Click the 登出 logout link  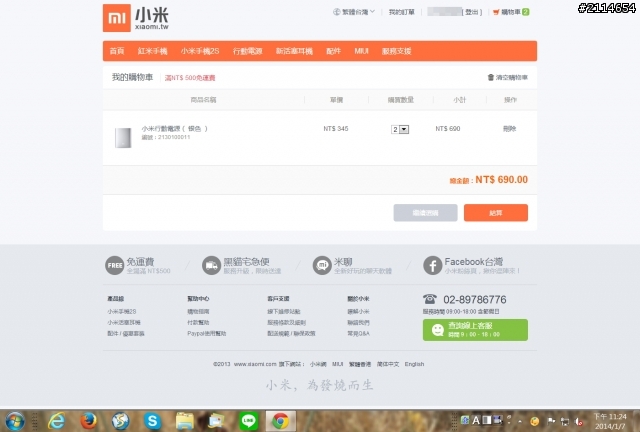click(x=471, y=12)
